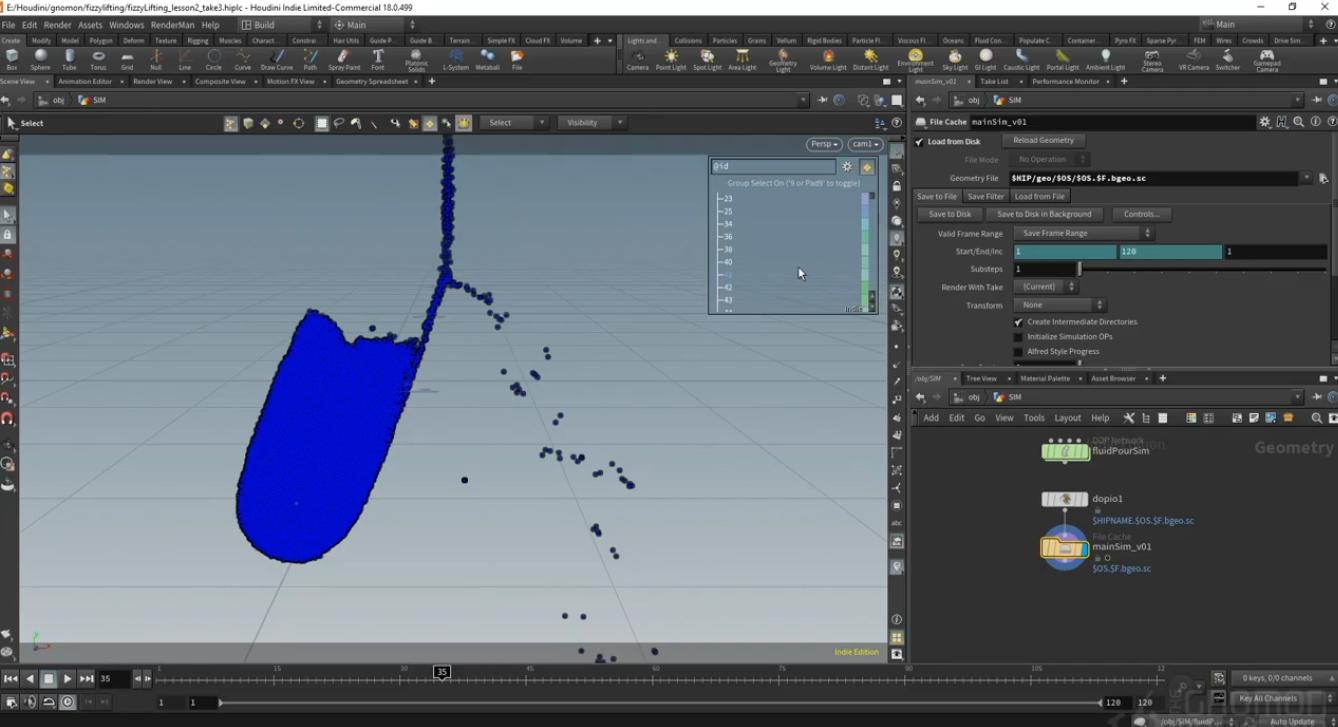Add a Gamepad Camera

pyautogui.click(x=1267, y=61)
